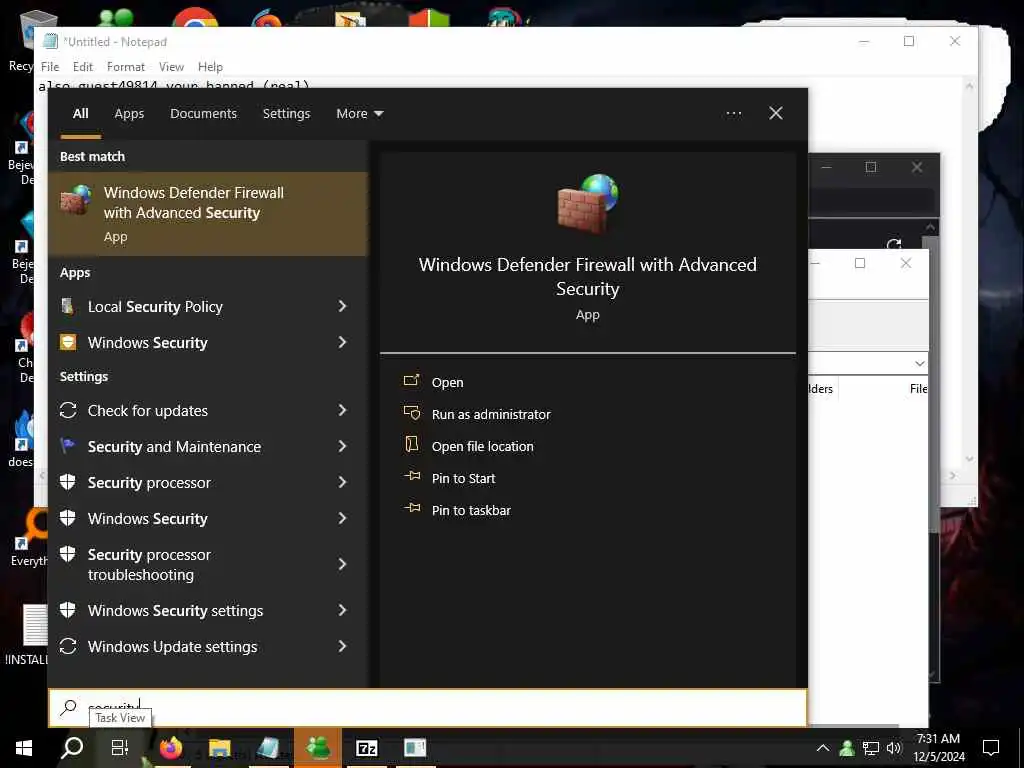Viewport: 1024px width, 768px height.
Task: Open the dropdown chevron in the background window
Action: [x=920, y=363]
